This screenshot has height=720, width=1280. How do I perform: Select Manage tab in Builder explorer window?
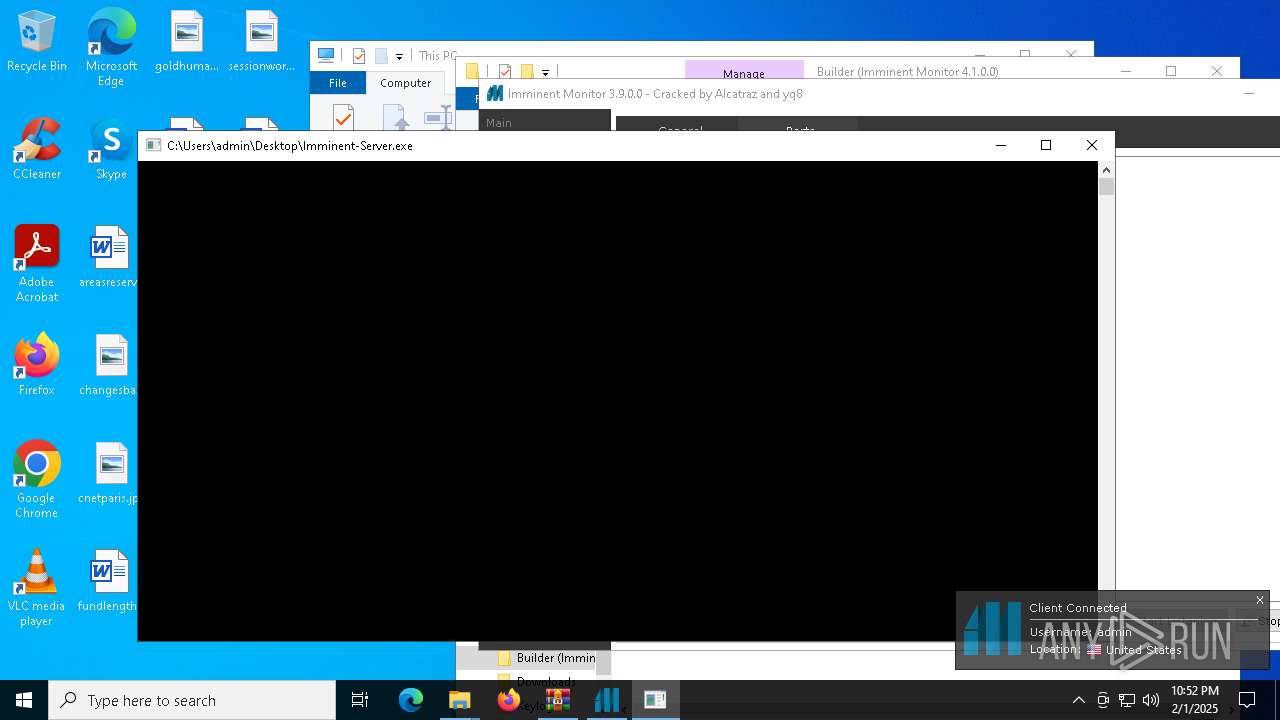click(744, 73)
